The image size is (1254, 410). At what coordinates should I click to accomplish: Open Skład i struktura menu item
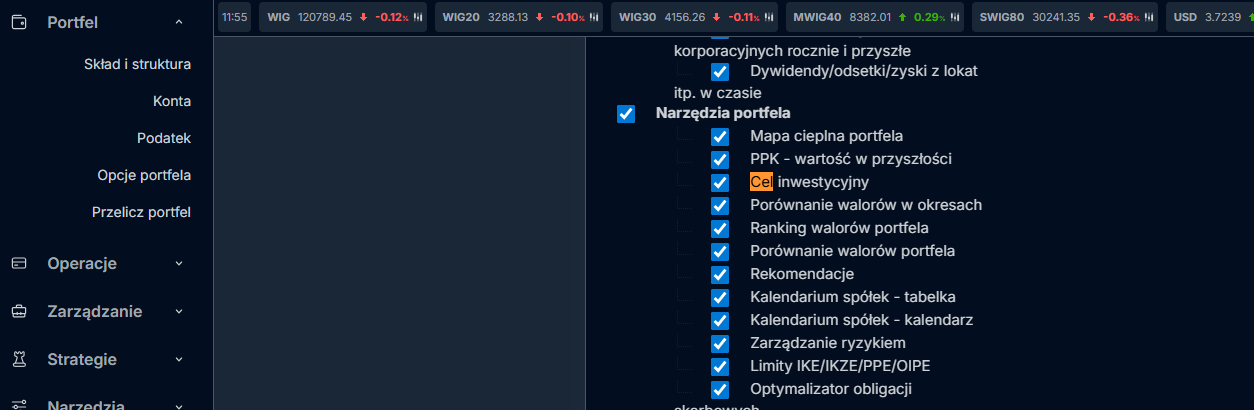(x=137, y=64)
